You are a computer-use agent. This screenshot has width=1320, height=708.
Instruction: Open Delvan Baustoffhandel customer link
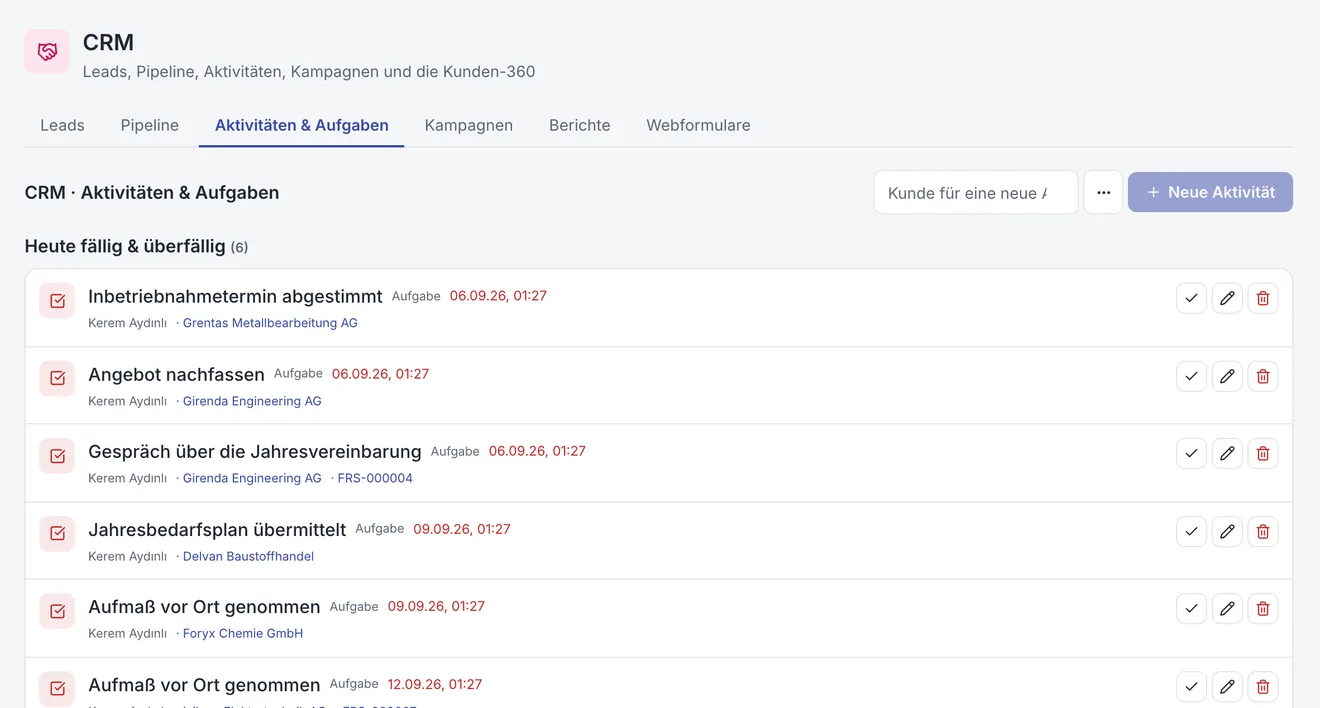click(x=248, y=556)
